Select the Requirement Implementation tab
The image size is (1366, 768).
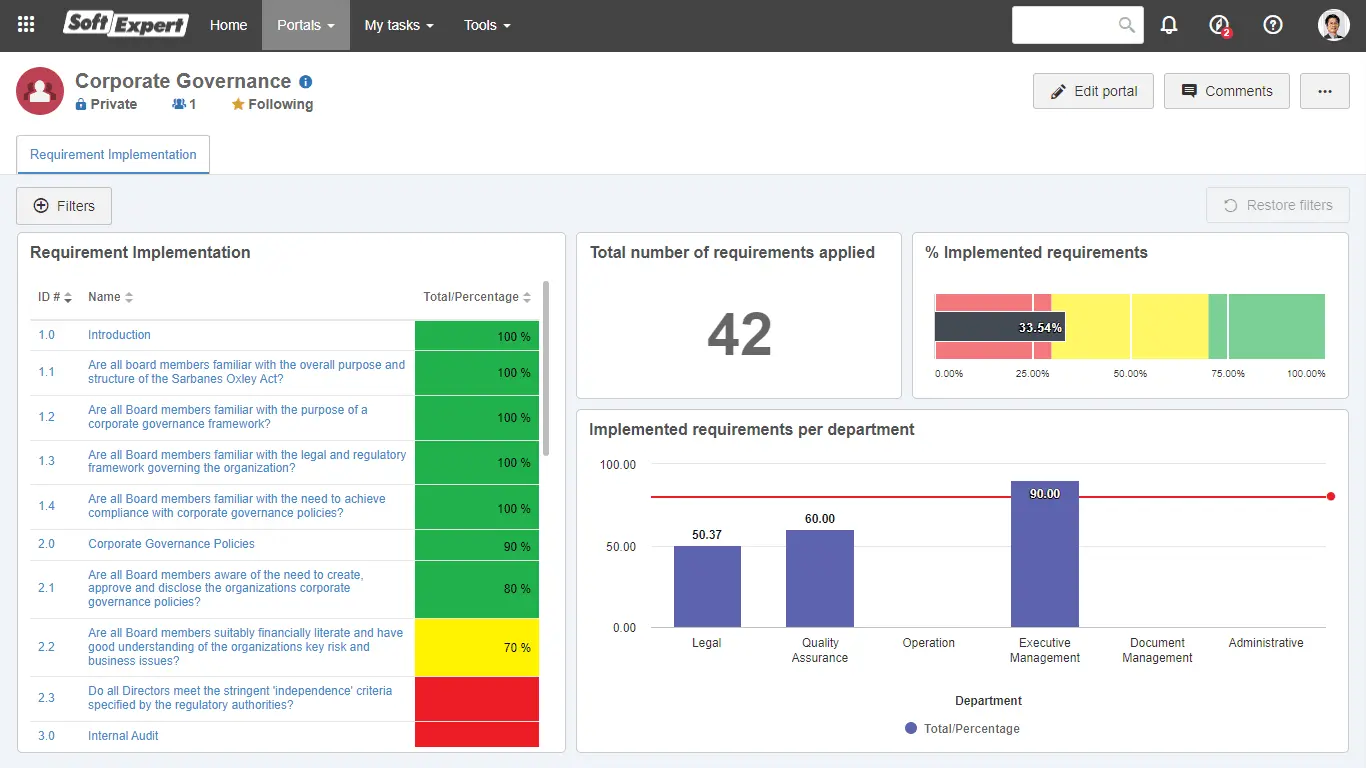113,155
